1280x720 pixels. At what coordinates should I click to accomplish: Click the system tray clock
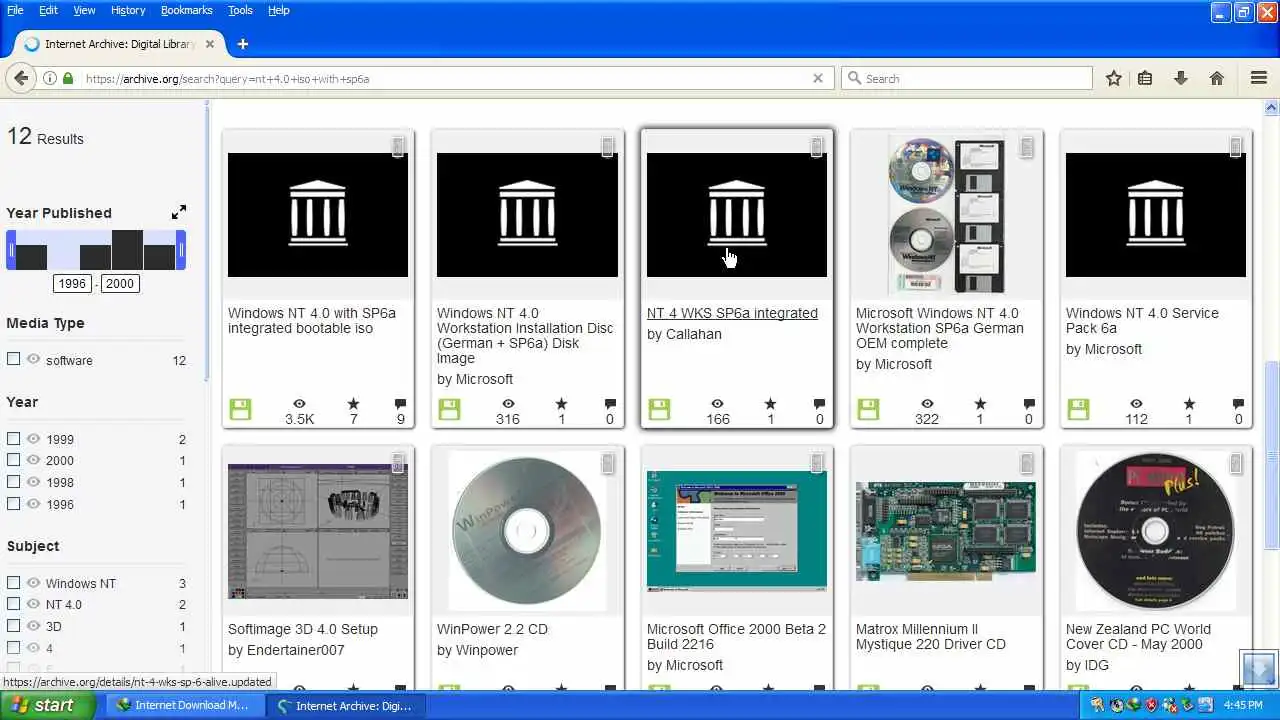(1243, 705)
